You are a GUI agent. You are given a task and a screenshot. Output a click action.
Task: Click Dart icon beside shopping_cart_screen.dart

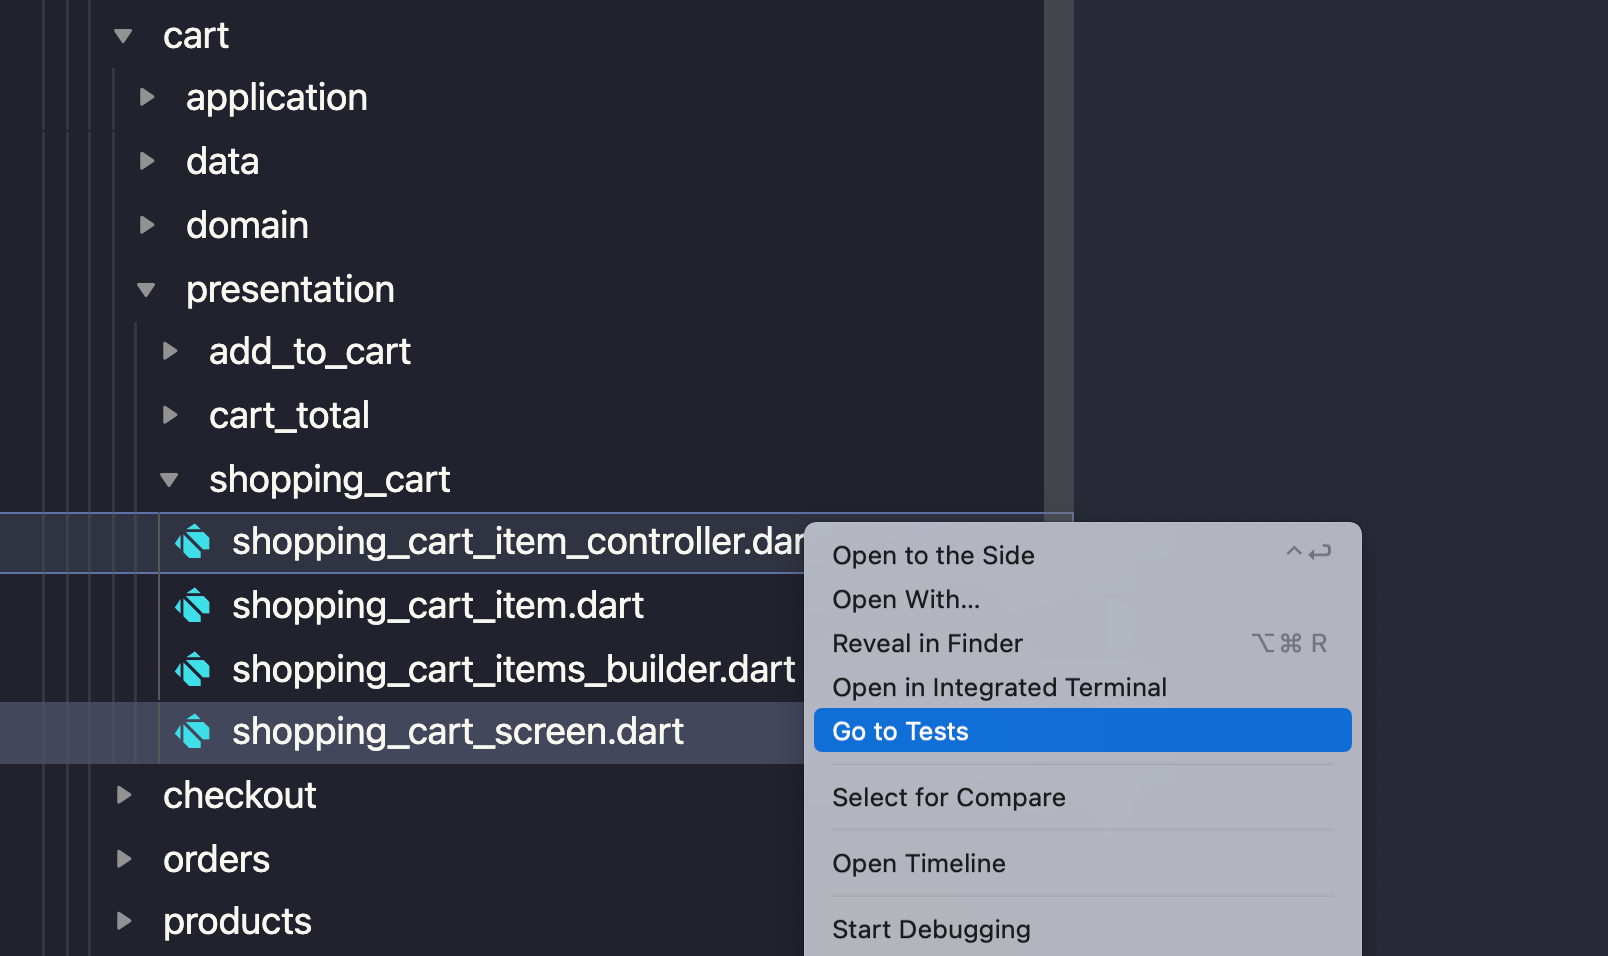pos(193,732)
